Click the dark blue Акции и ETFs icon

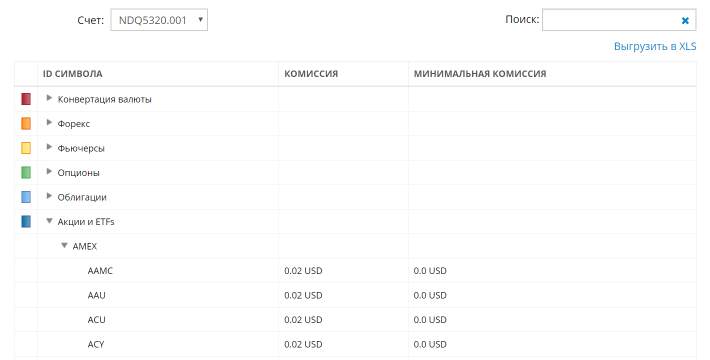tap(26, 221)
